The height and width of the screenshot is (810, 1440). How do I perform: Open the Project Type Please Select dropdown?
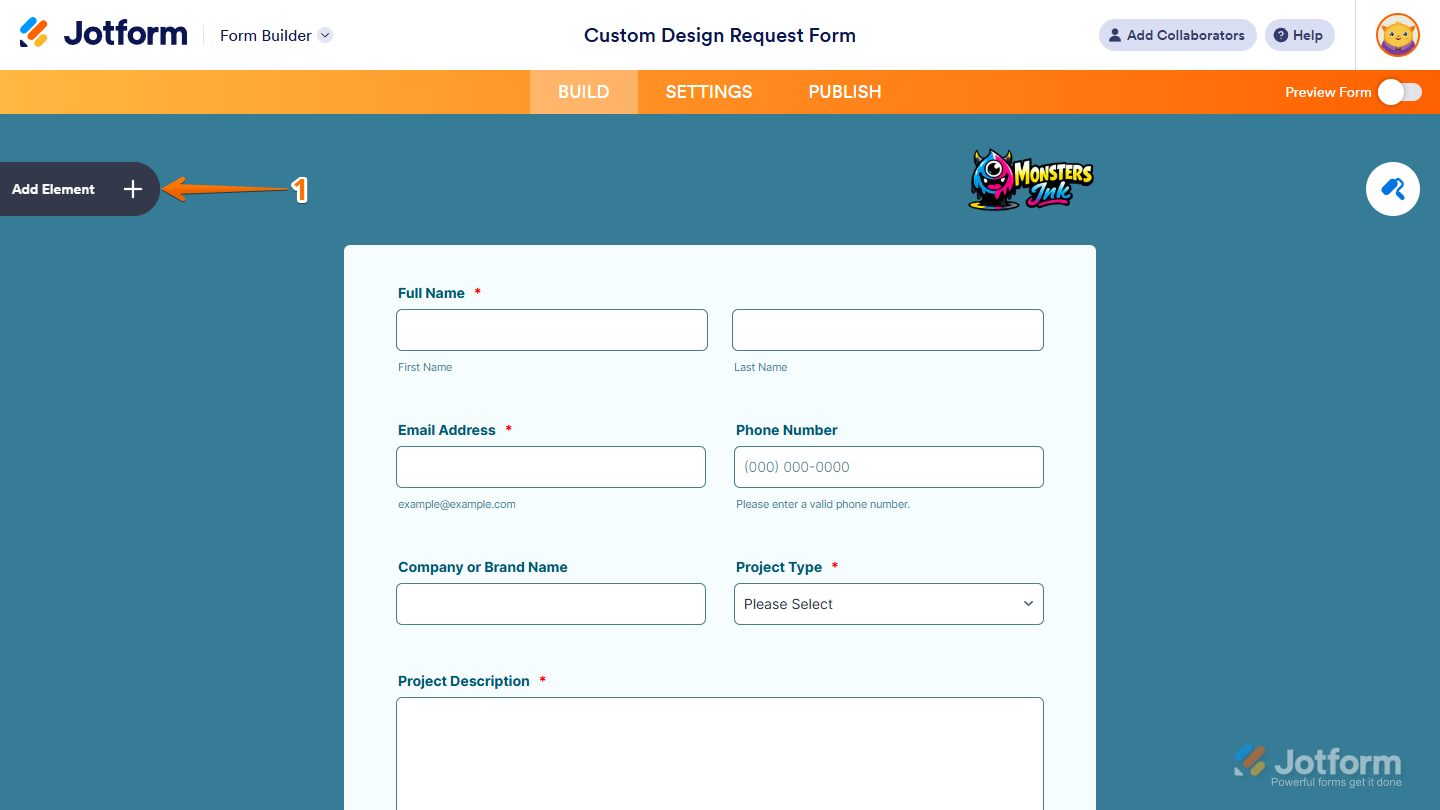pyautogui.click(x=888, y=603)
